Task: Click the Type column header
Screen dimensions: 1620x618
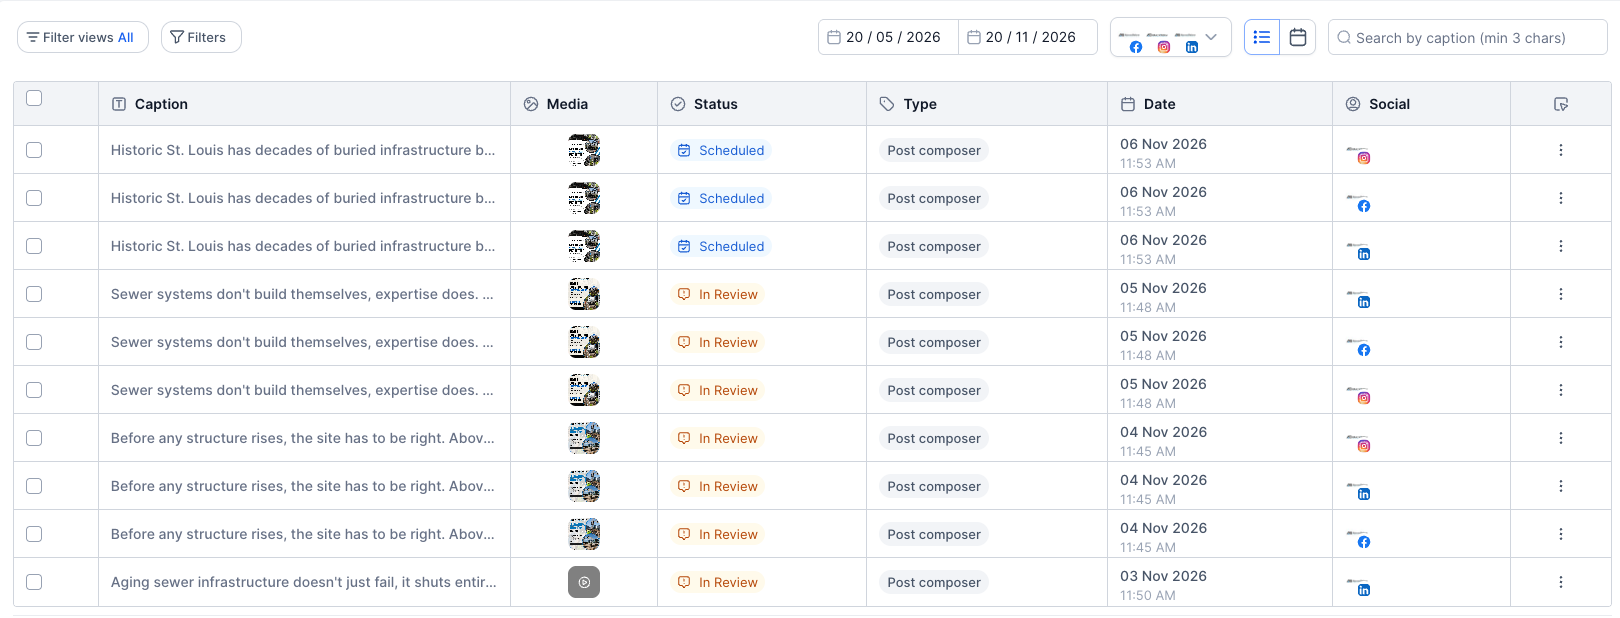Action: pos(987,104)
